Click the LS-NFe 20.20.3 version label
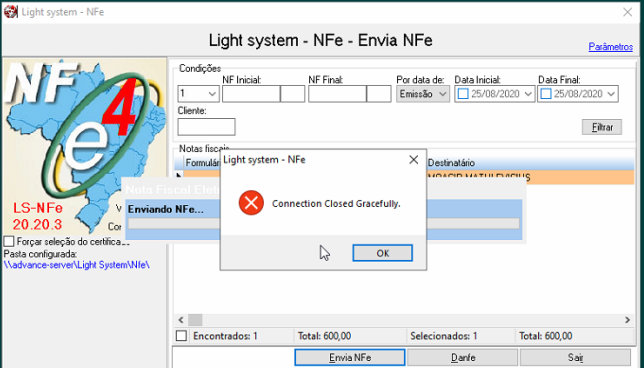The image size is (644, 368). click(37, 216)
